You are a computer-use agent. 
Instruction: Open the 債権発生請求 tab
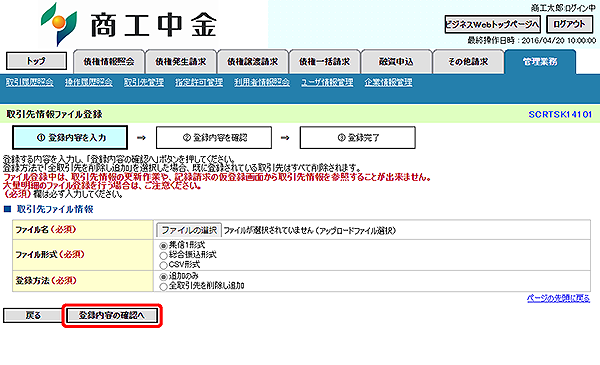pyautogui.click(x=181, y=62)
